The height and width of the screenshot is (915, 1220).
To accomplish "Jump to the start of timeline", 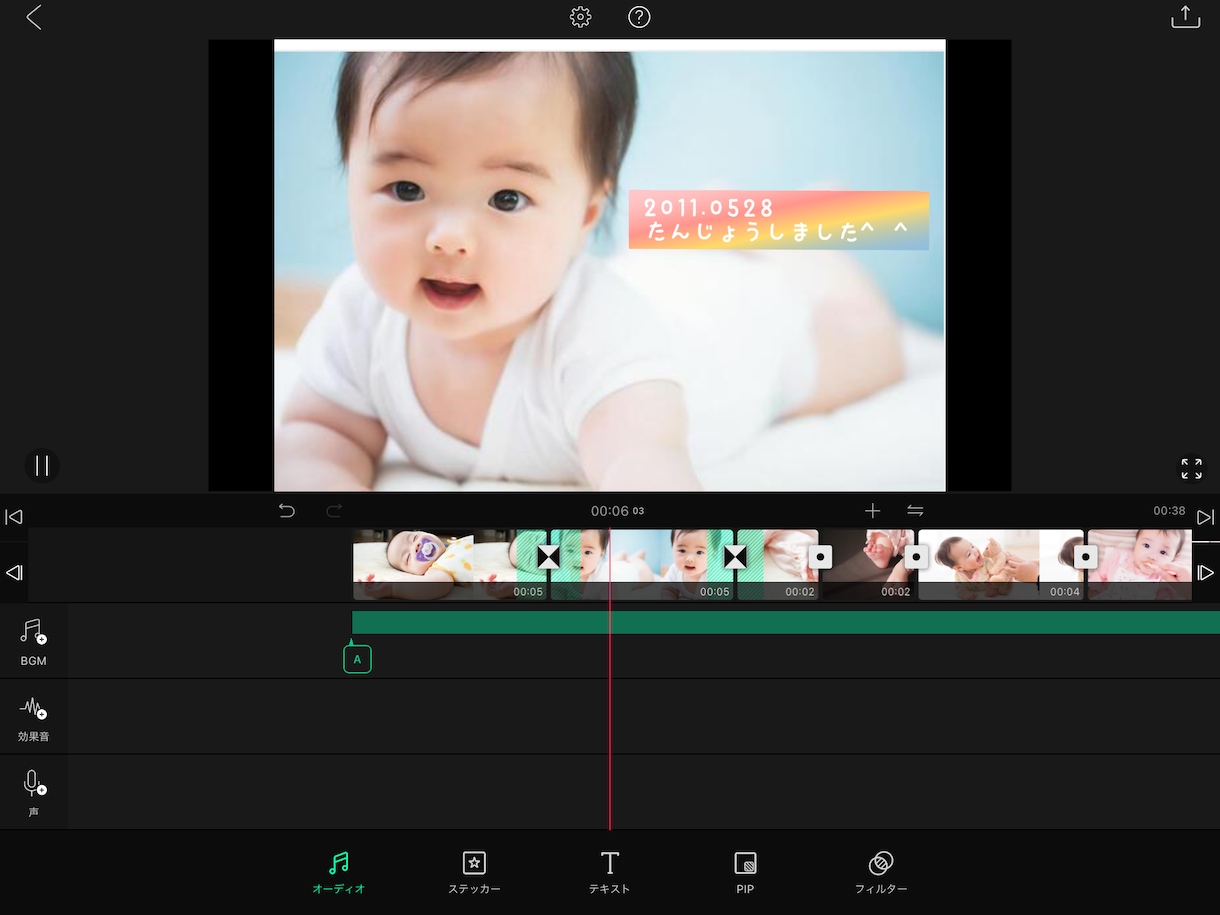I will tap(14, 517).
